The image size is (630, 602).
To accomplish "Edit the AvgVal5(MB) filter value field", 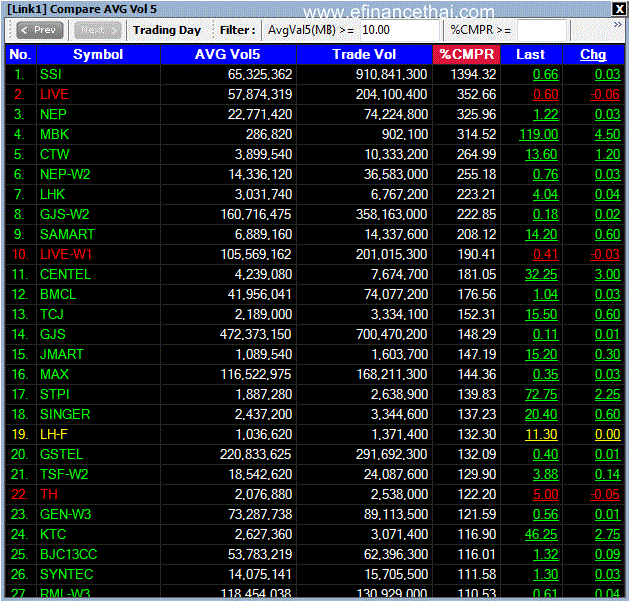I will [399, 30].
